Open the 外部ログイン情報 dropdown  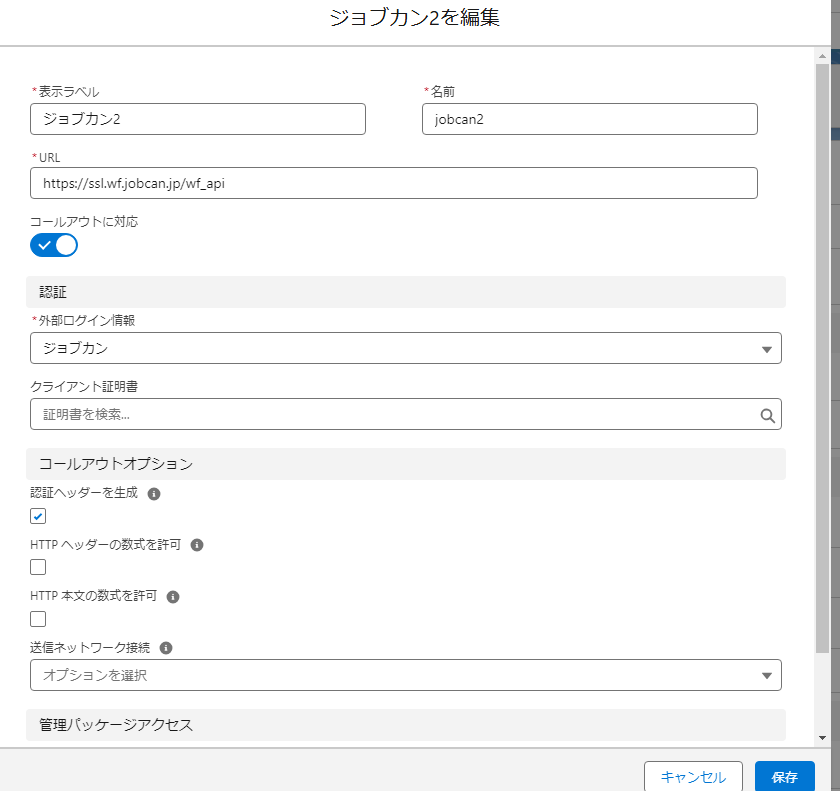(x=405, y=349)
